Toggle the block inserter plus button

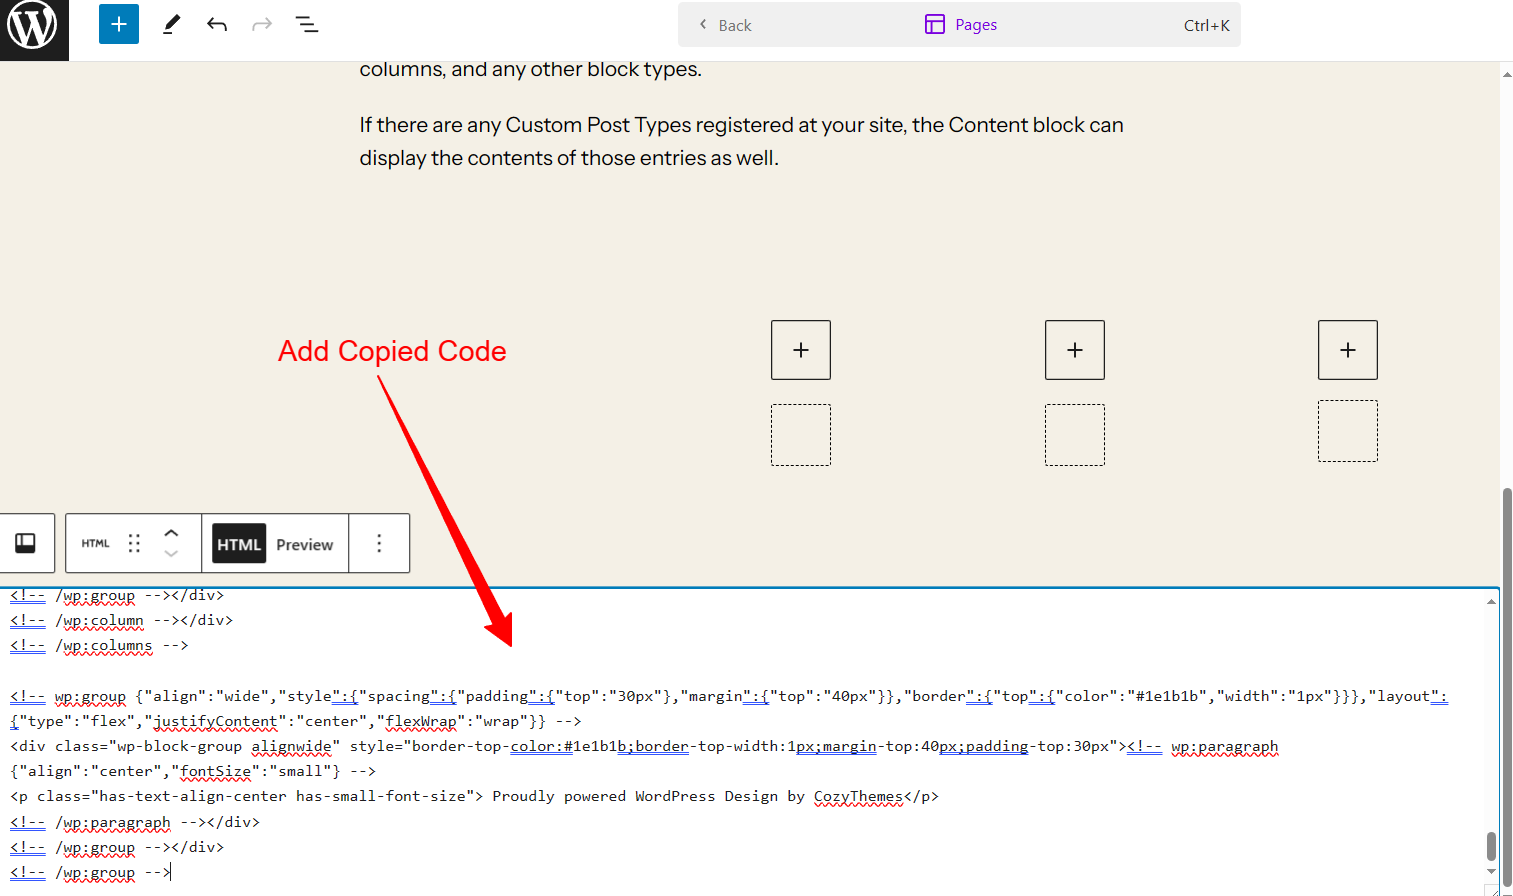pyautogui.click(x=118, y=24)
